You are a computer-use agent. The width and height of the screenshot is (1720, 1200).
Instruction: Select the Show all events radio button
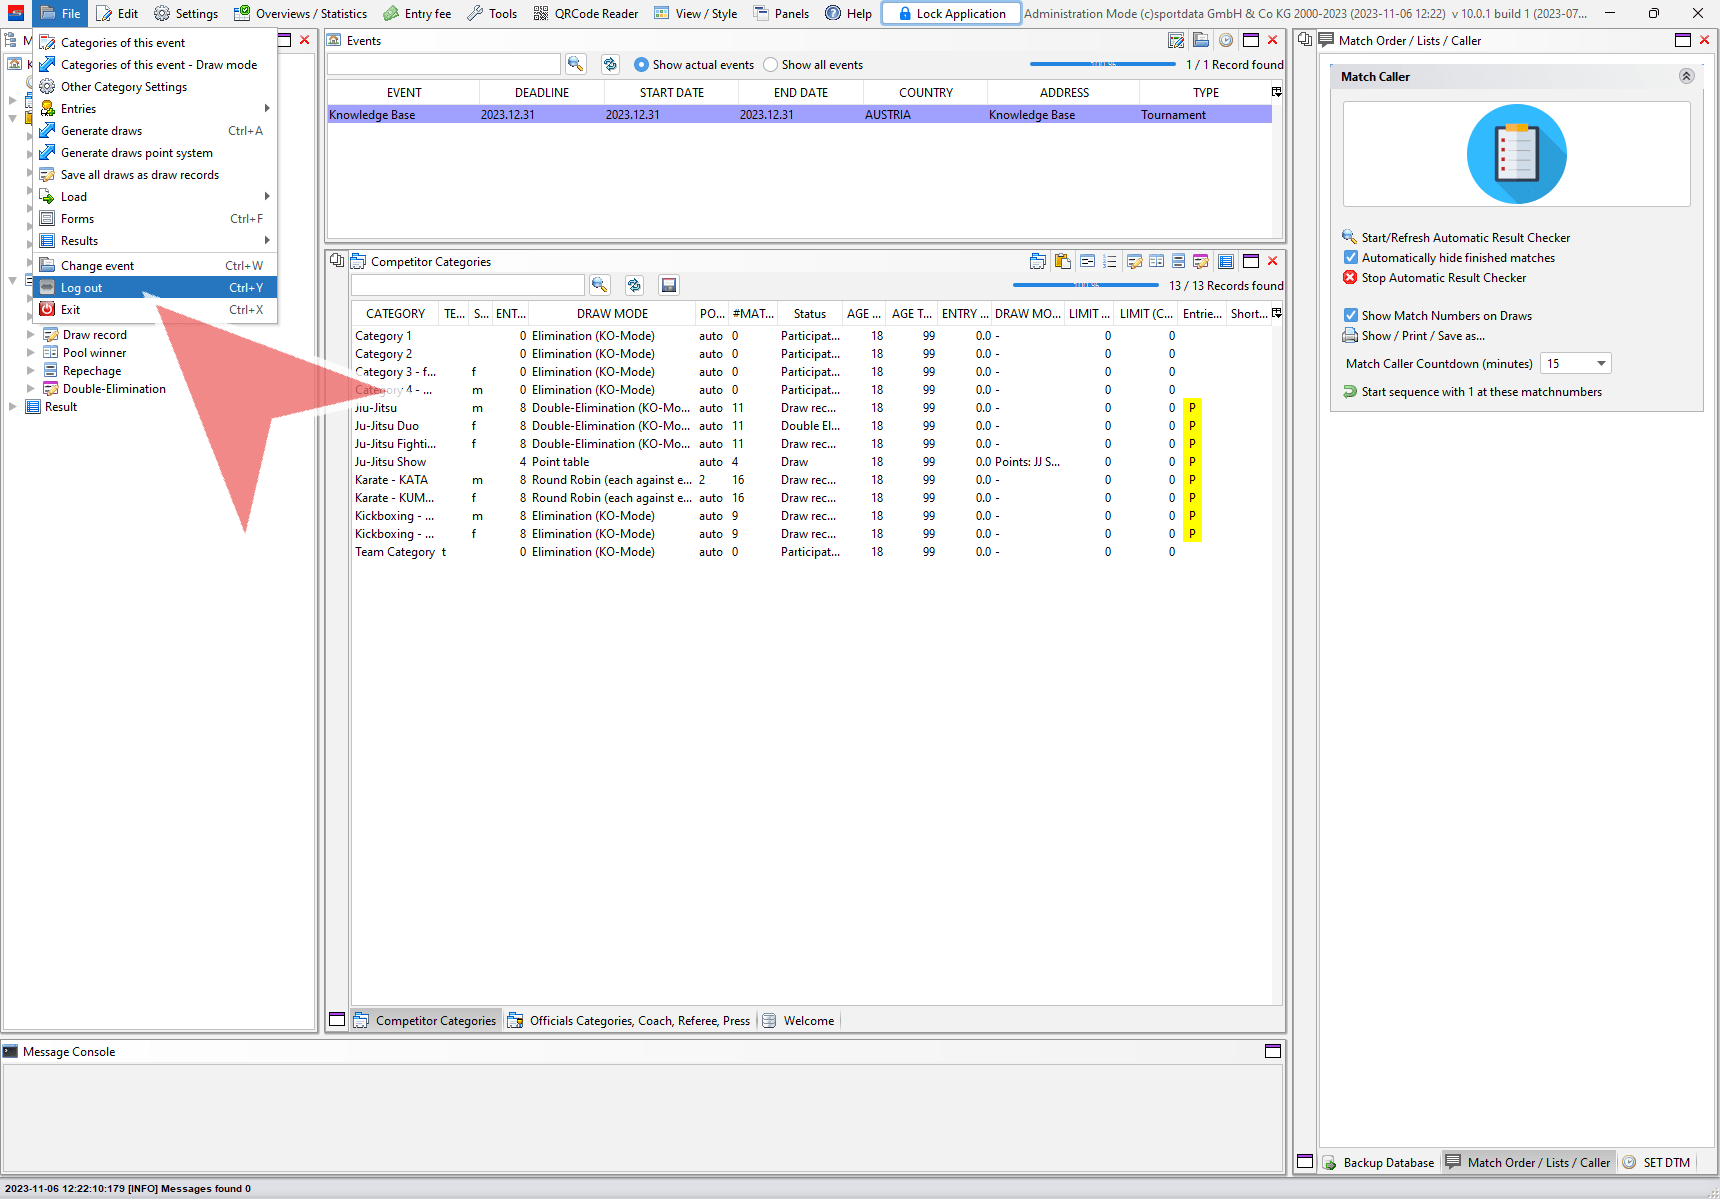(x=770, y=65)
